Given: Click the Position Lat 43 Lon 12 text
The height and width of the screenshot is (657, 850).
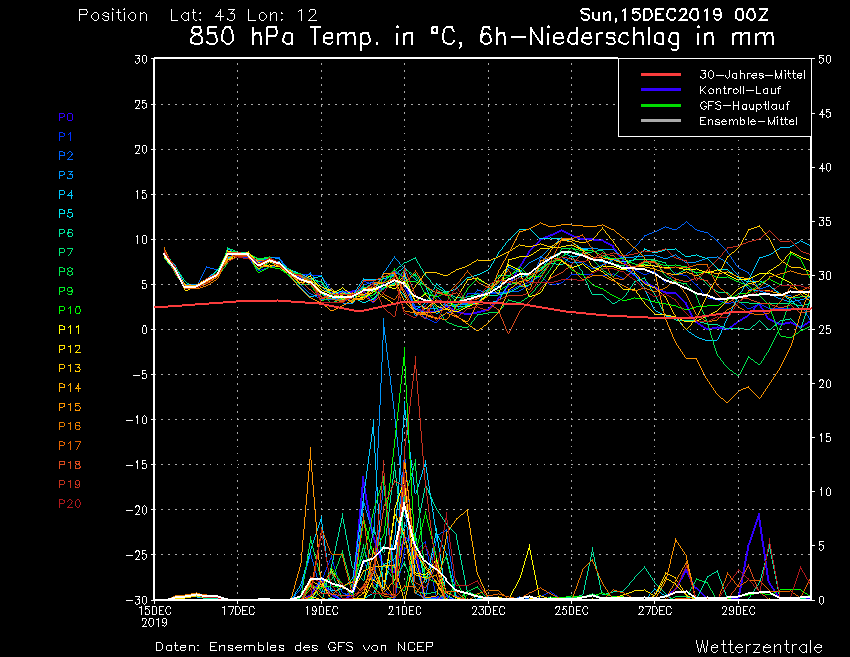Looking at the screenshot, I should coord(197,16).
